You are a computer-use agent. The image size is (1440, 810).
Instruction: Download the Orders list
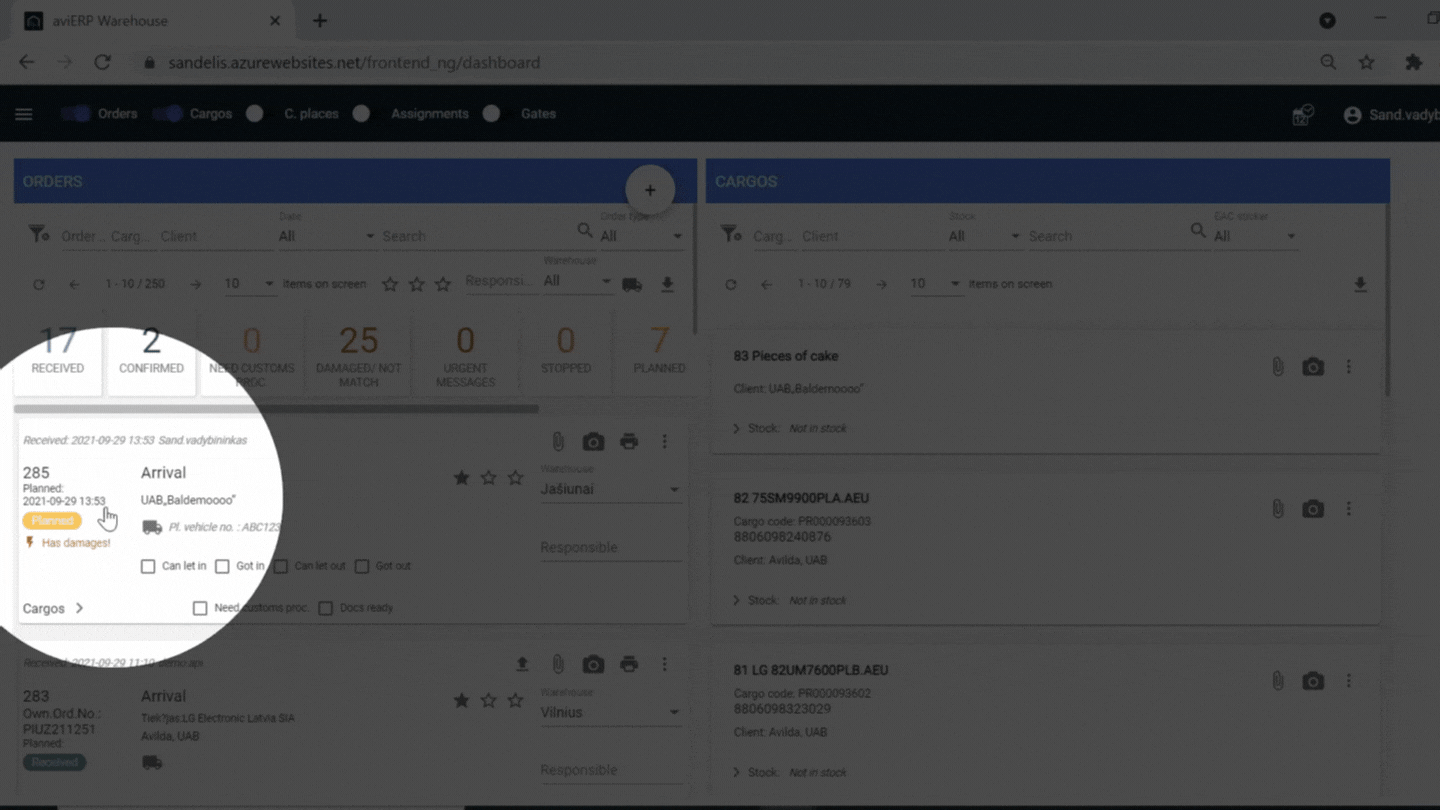pyautogui.click(x=667, y=284)
